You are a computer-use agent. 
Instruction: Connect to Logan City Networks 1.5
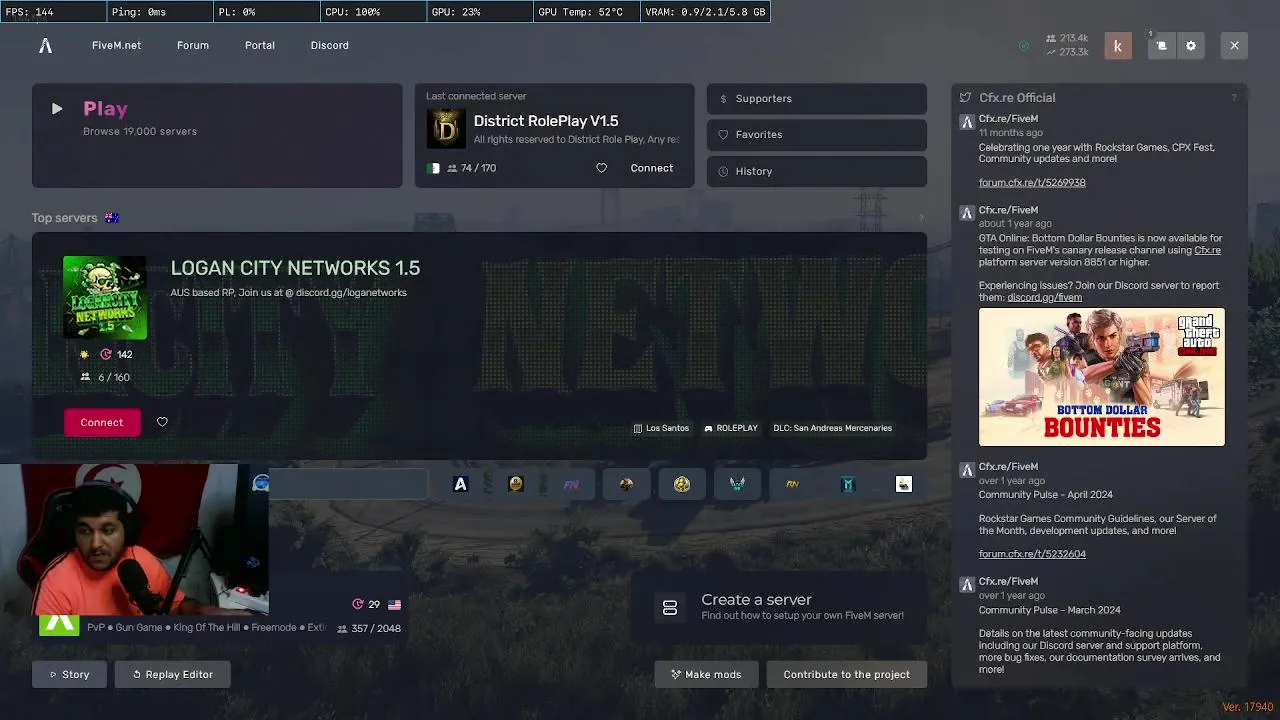(101, 423)
